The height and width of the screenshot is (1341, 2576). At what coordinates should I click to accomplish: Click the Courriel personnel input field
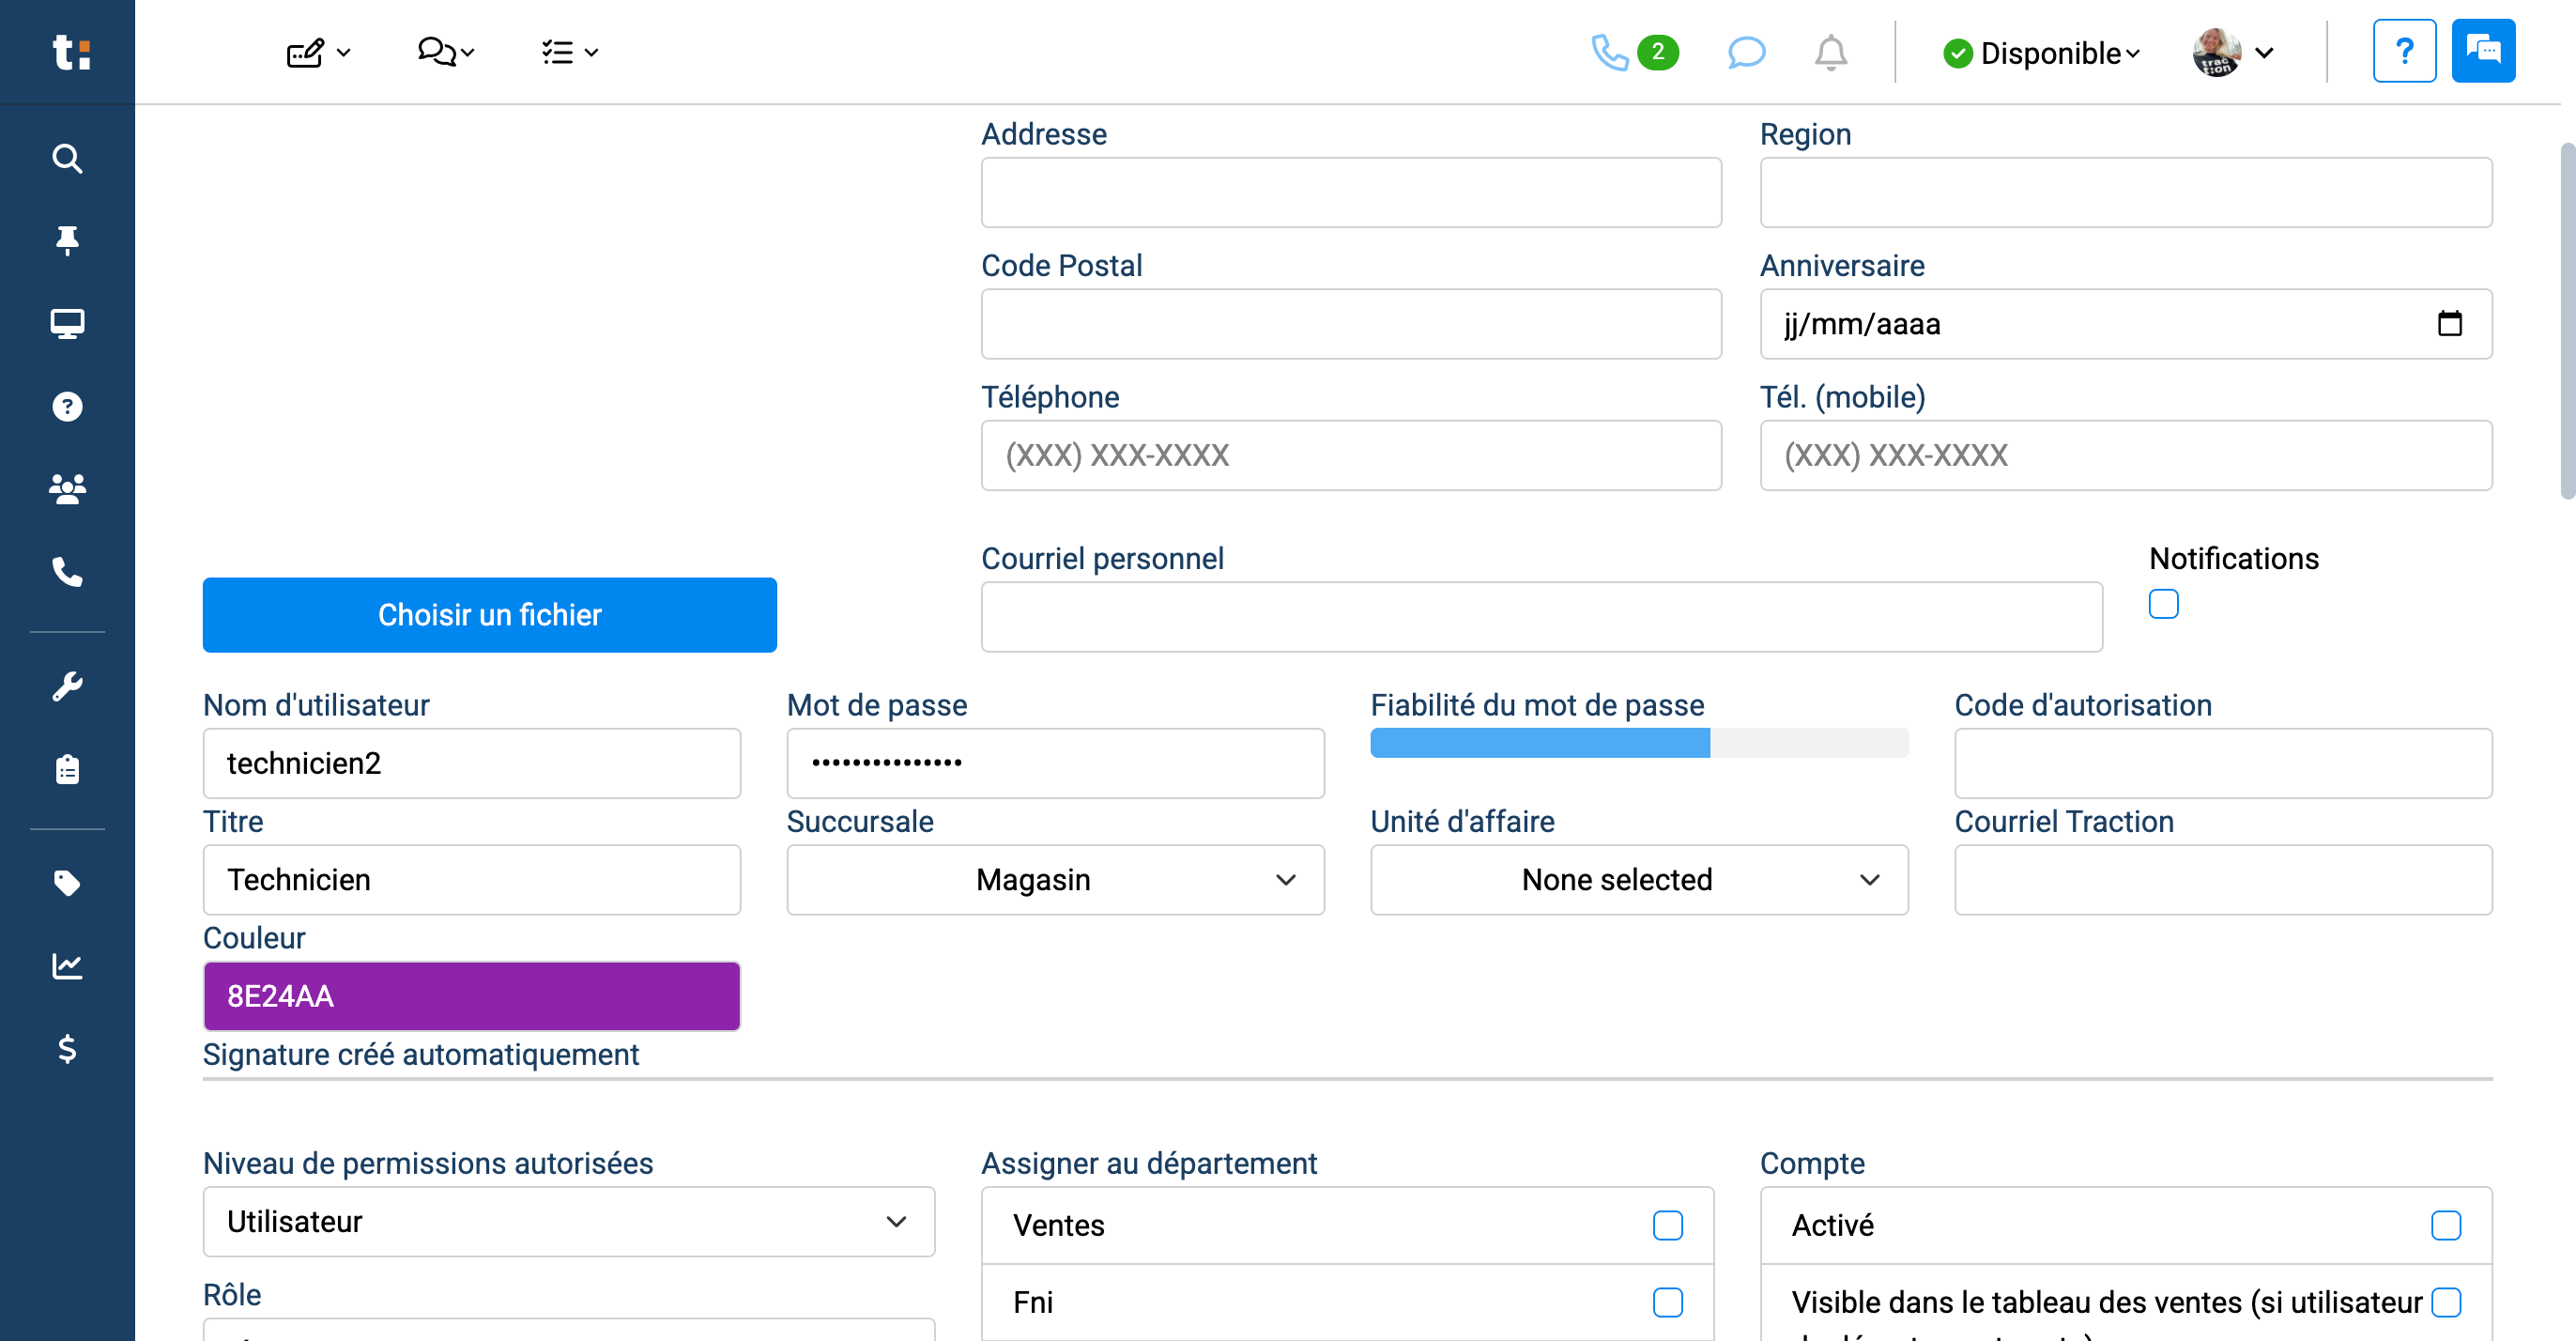[x=1541, y=617]
